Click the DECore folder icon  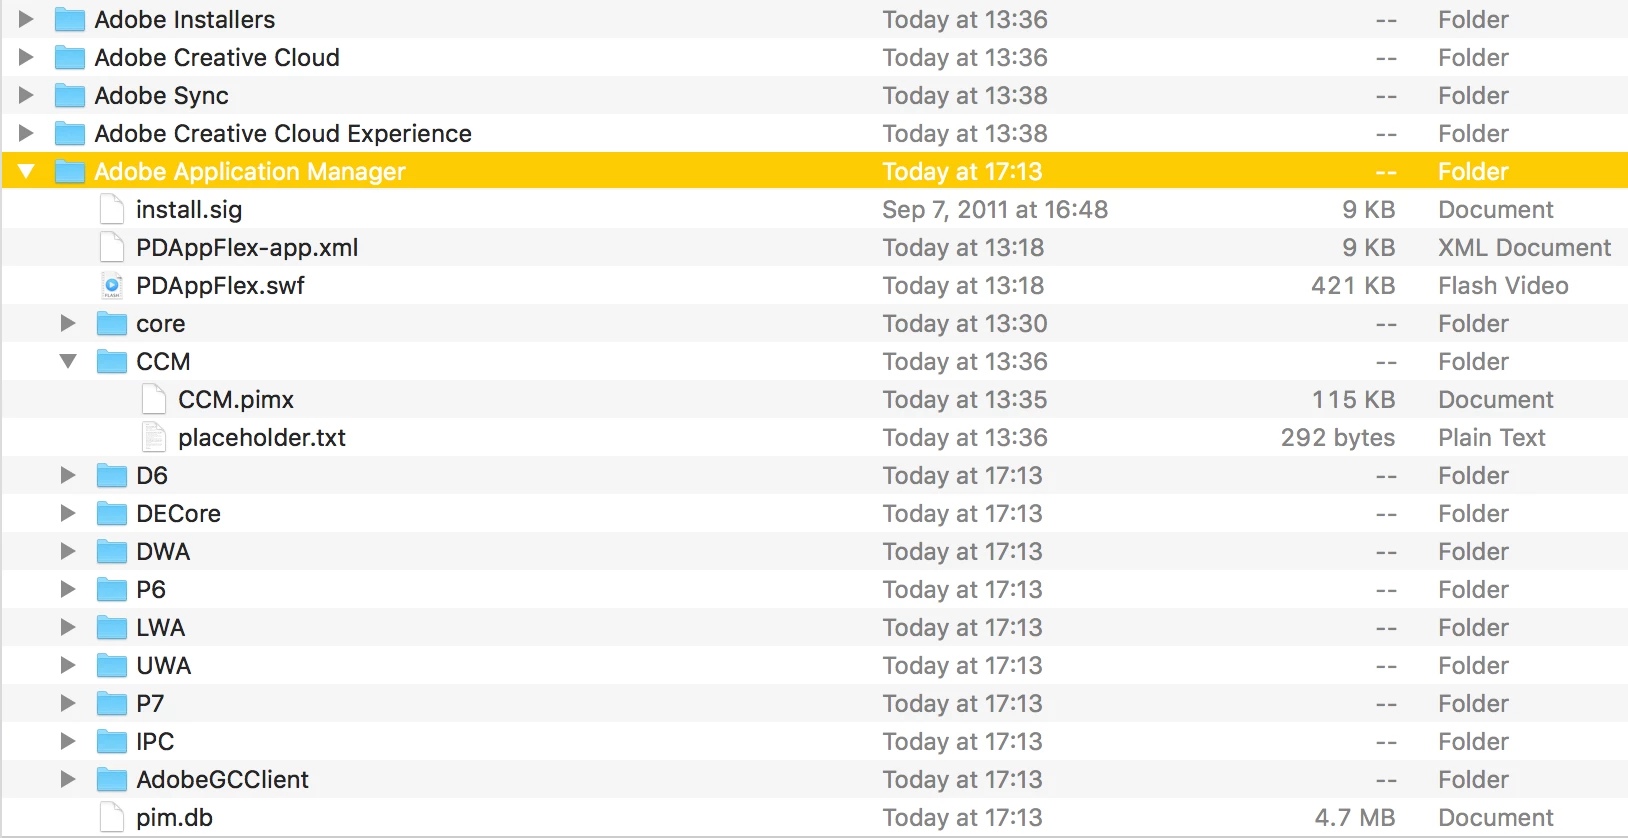pos(111,513)
